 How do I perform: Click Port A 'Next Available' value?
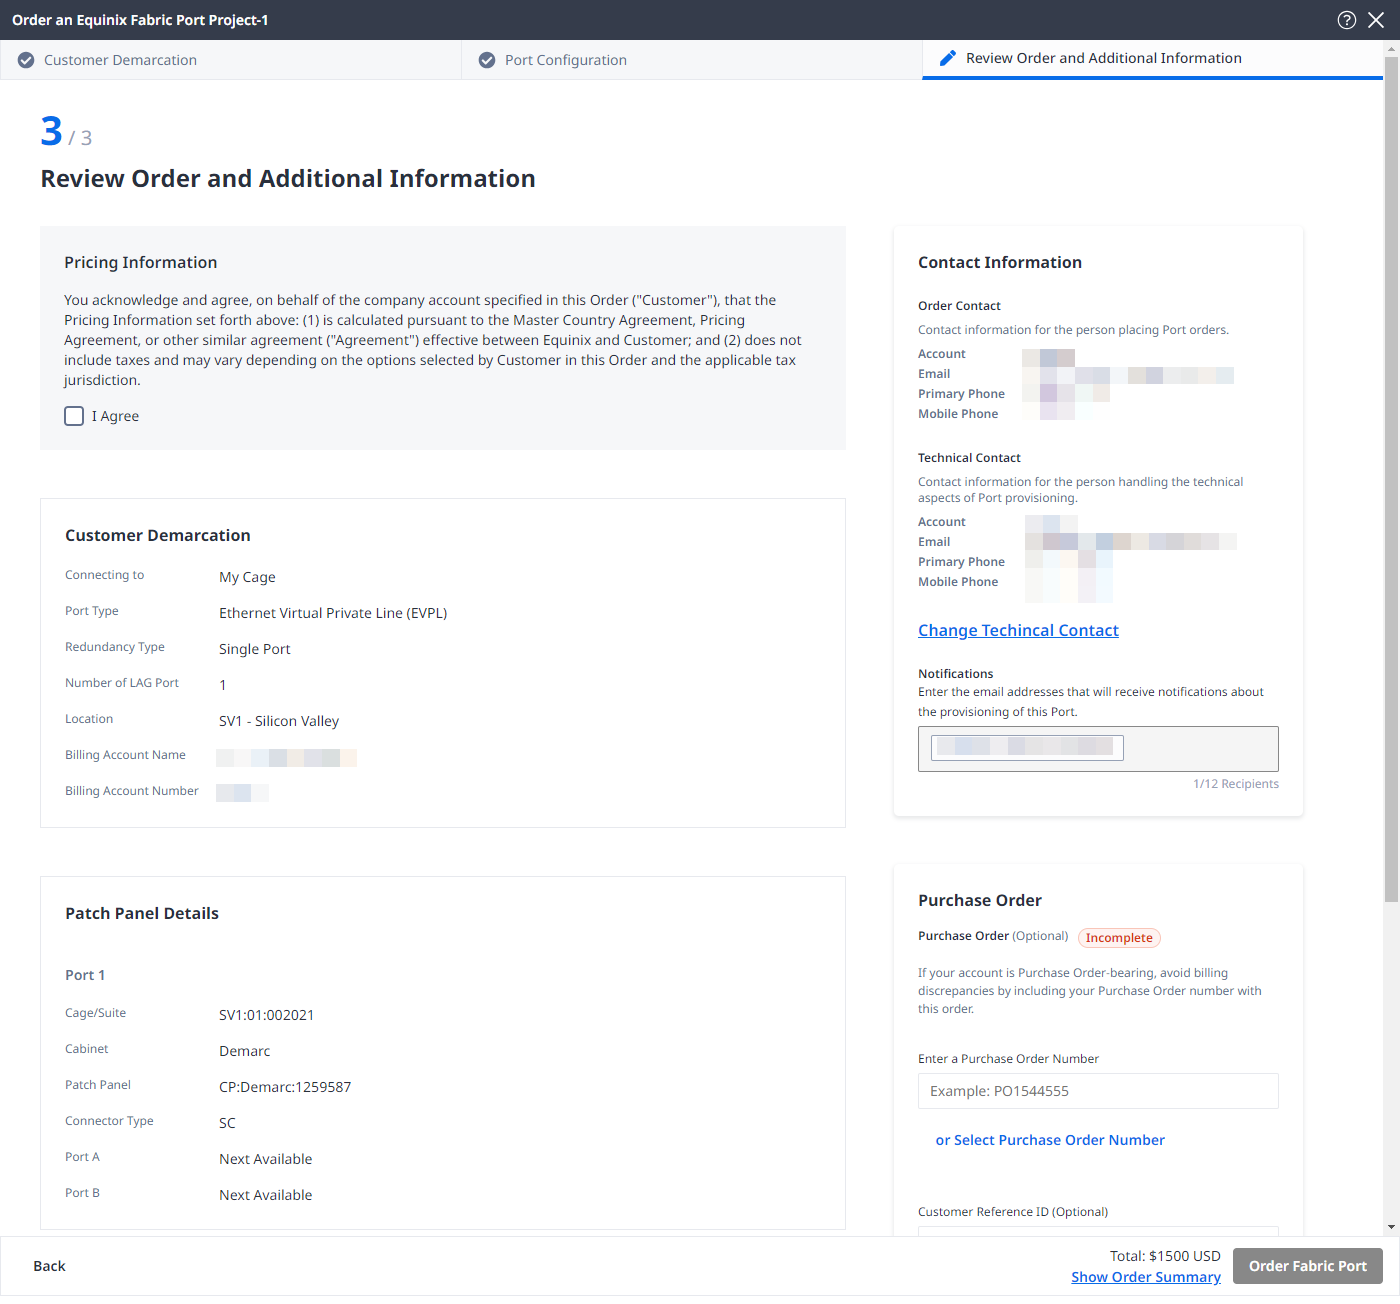click(266, 1159)
